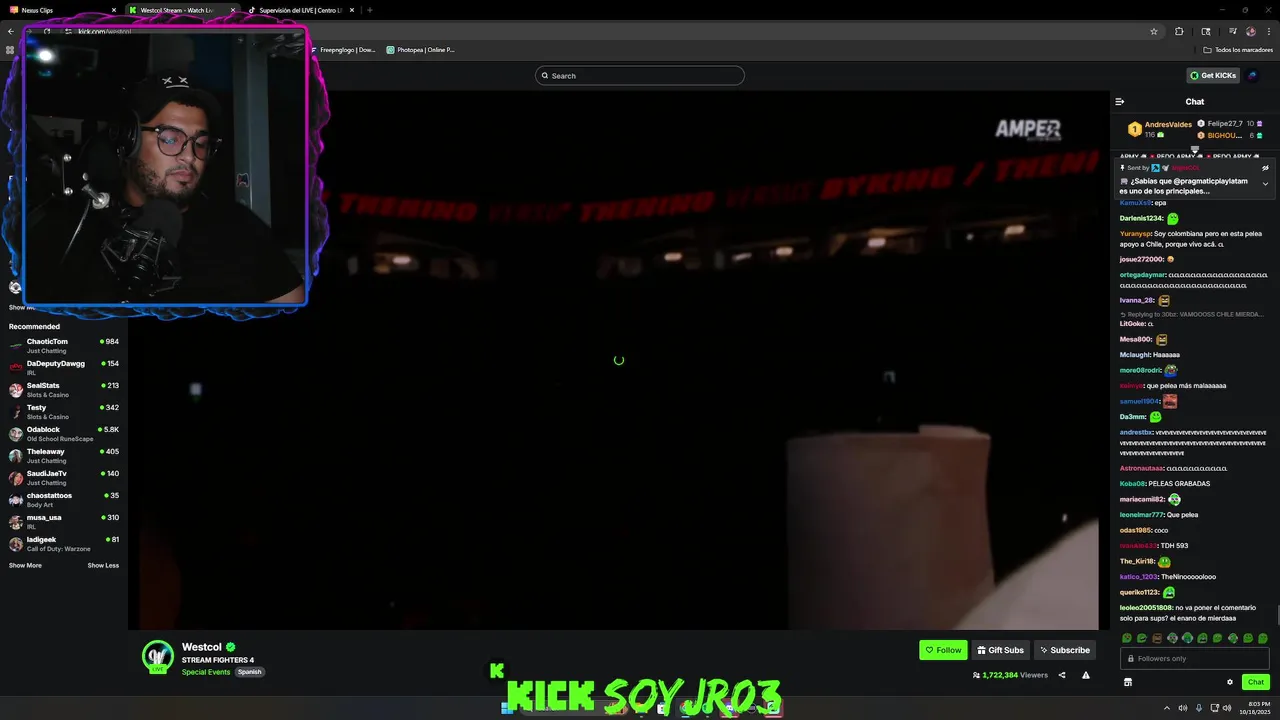1280x720 pixels.
Task: Click the Spanish language tag
Action: [249, 672]
